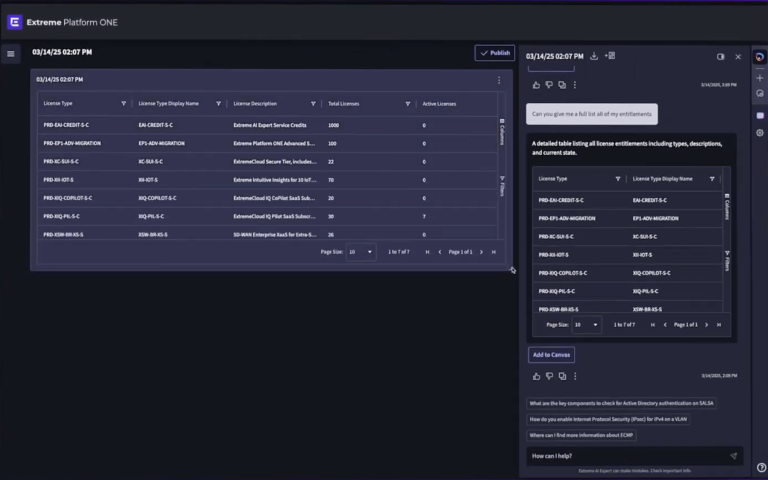The width and height of the screenshot is (768, 480).
Task: Sort by Active Licenses column header on canvas
Action: 439,104
